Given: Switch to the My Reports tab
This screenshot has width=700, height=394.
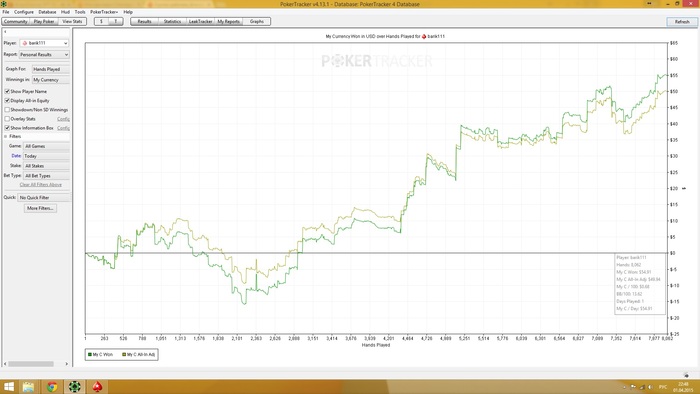Looking at the screenshot, I should 229,21.
